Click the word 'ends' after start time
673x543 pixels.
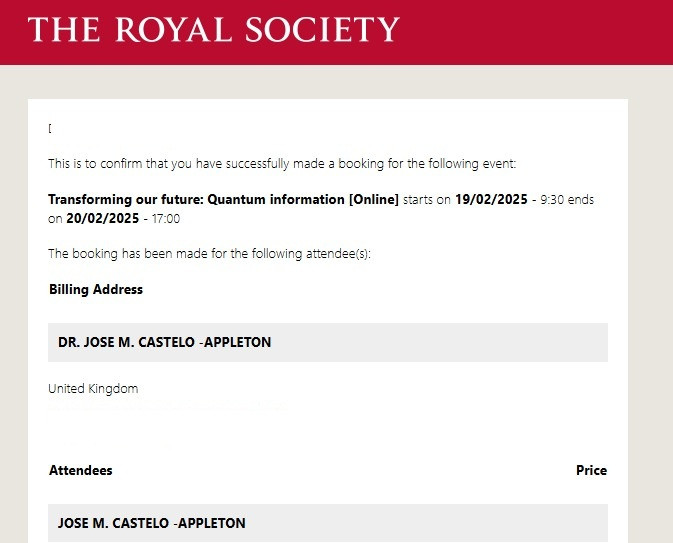[x=581, y=200]
